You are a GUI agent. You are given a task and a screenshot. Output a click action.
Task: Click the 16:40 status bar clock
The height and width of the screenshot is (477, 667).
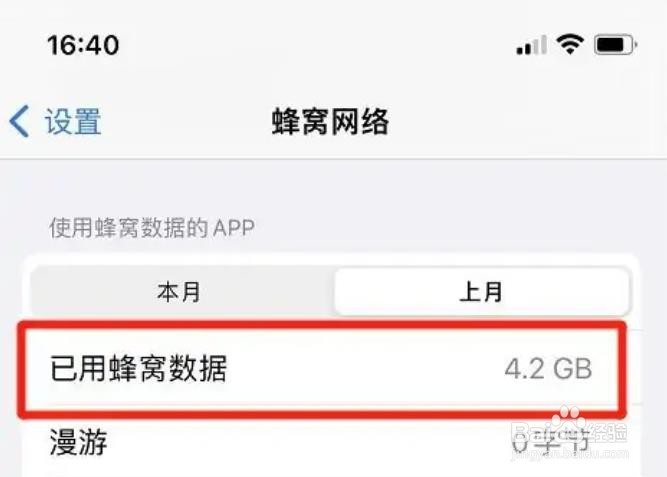tap(83, 45)
